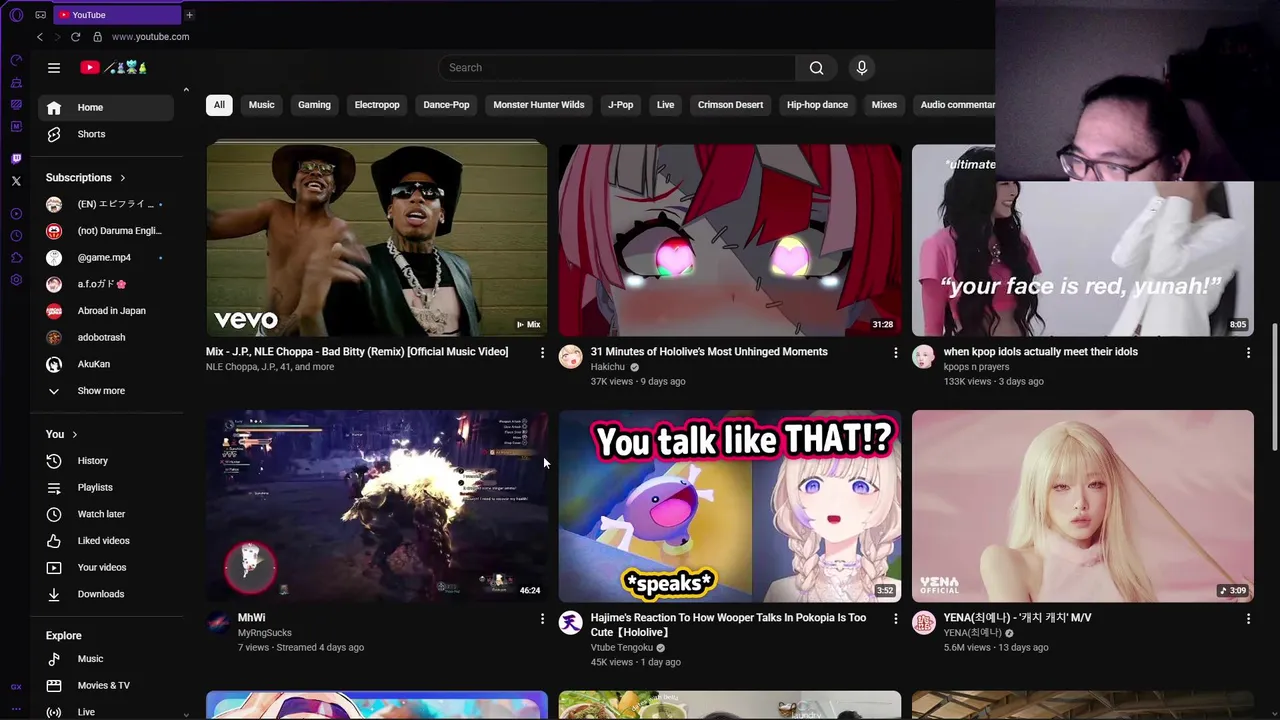The image size is (1280, 720).
Task: Open Twitch in browser sidebar
Action: (16, 159)
